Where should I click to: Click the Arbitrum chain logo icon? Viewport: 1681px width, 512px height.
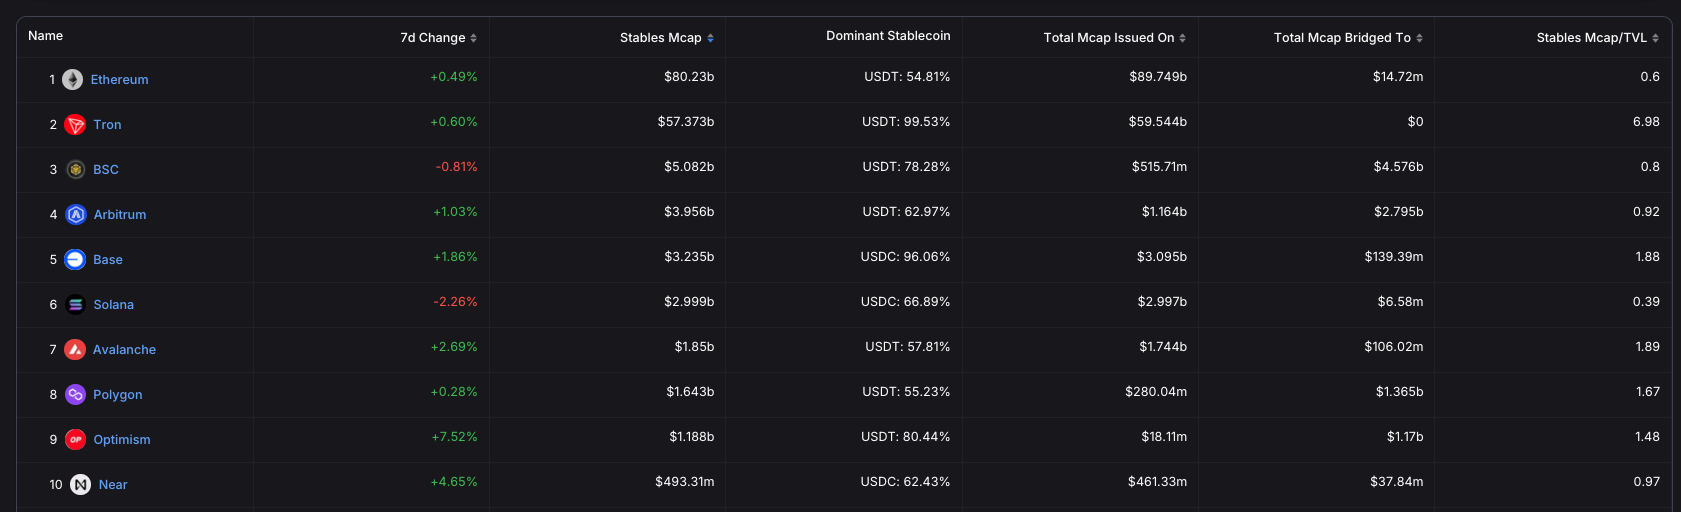point(76,215)
